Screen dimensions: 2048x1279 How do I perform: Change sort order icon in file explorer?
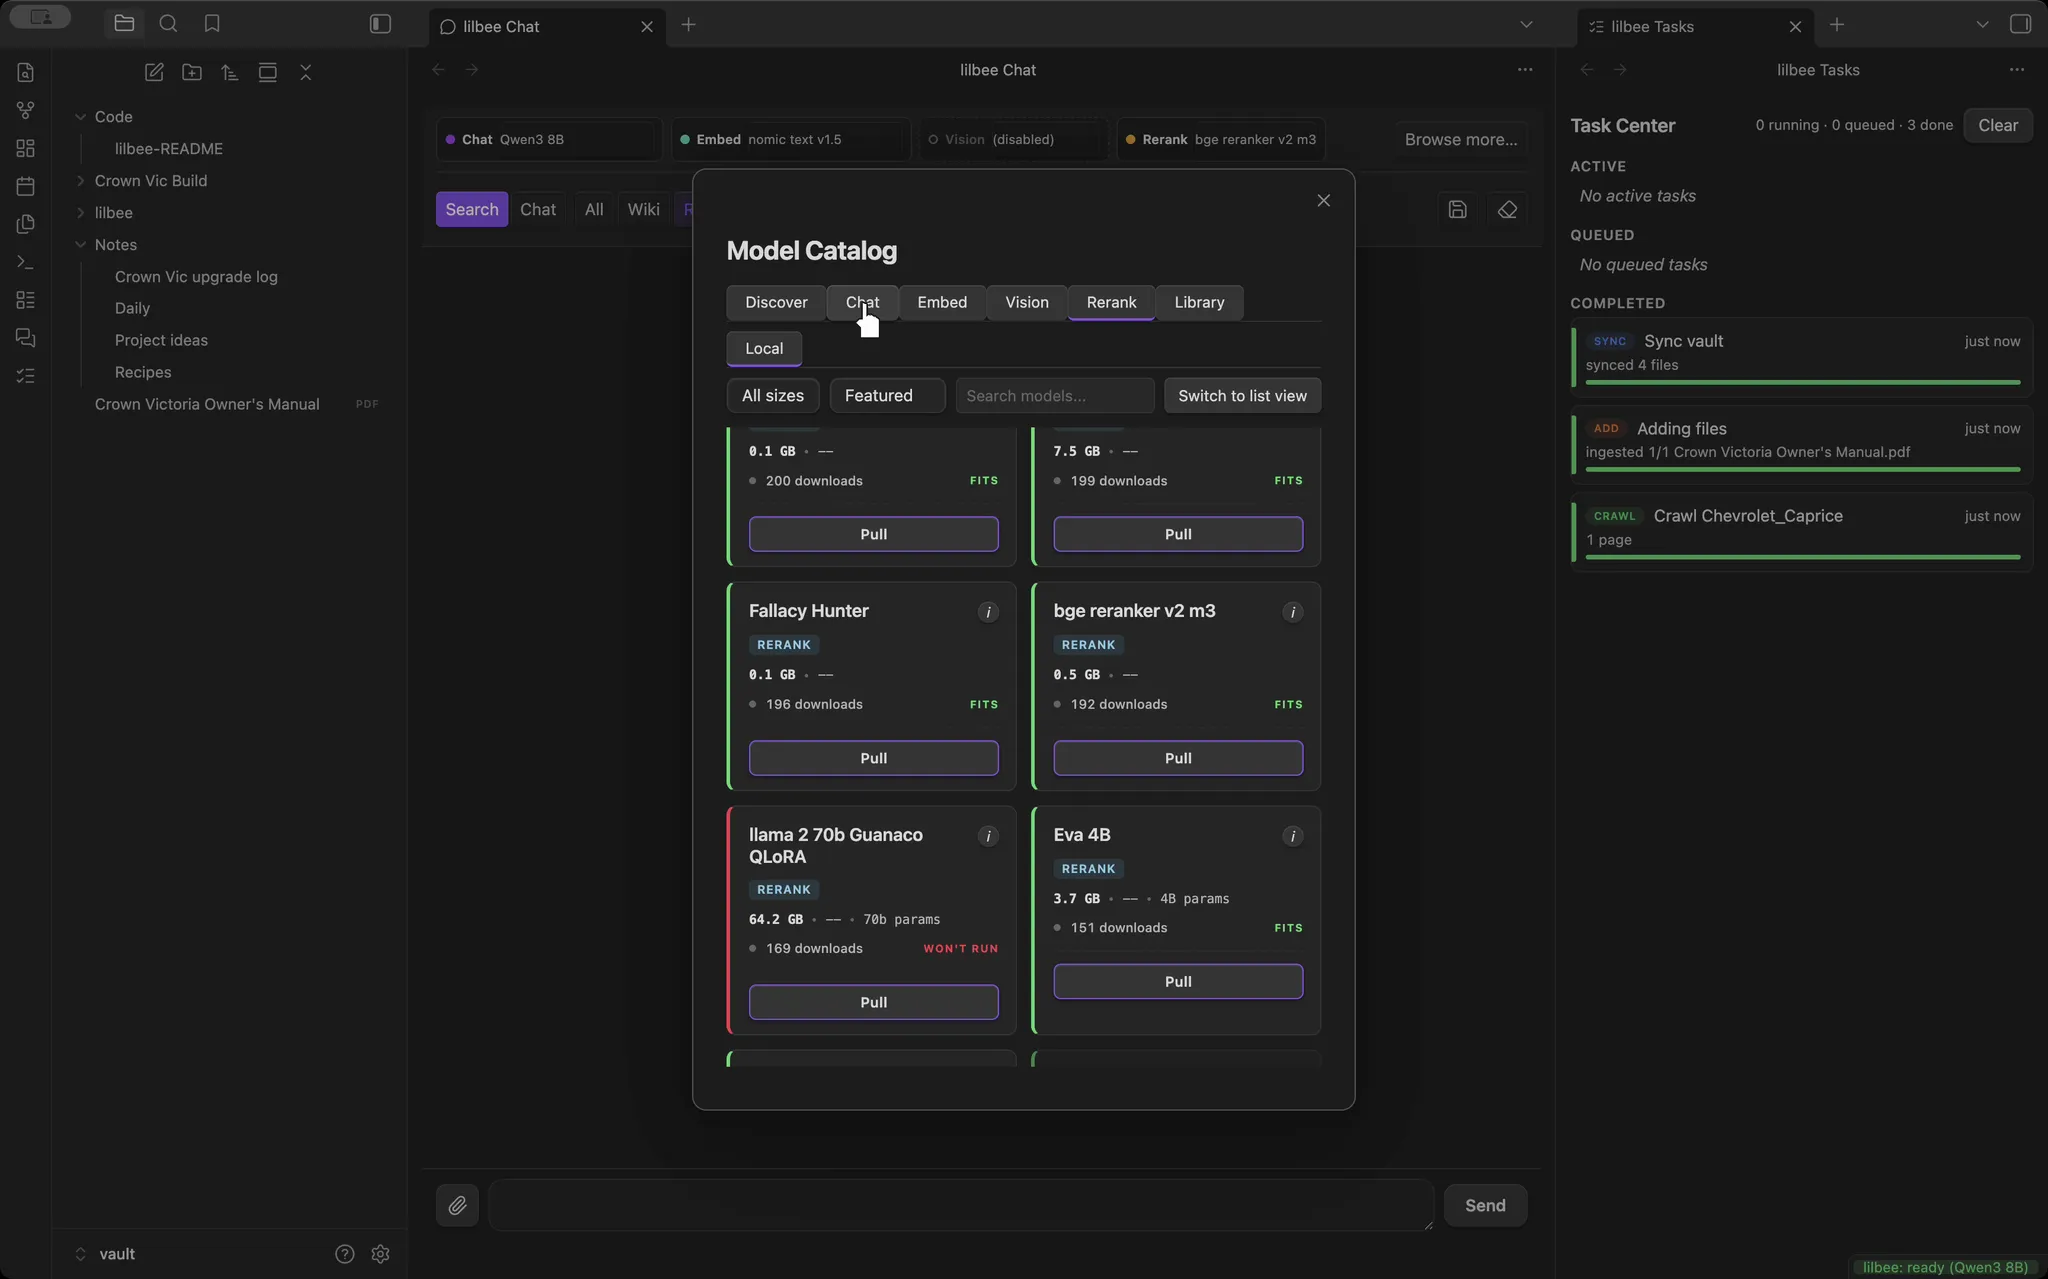230,72
